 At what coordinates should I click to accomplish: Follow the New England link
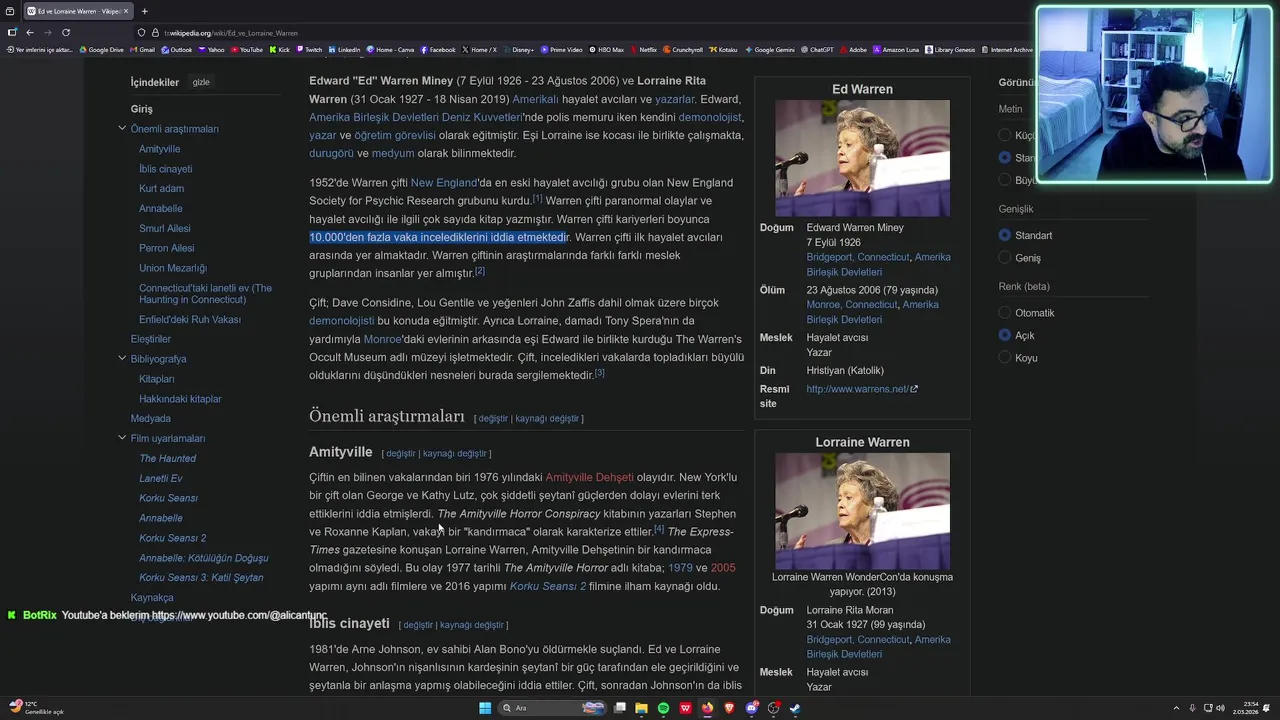pyautogui.click(x=443, y=183)
